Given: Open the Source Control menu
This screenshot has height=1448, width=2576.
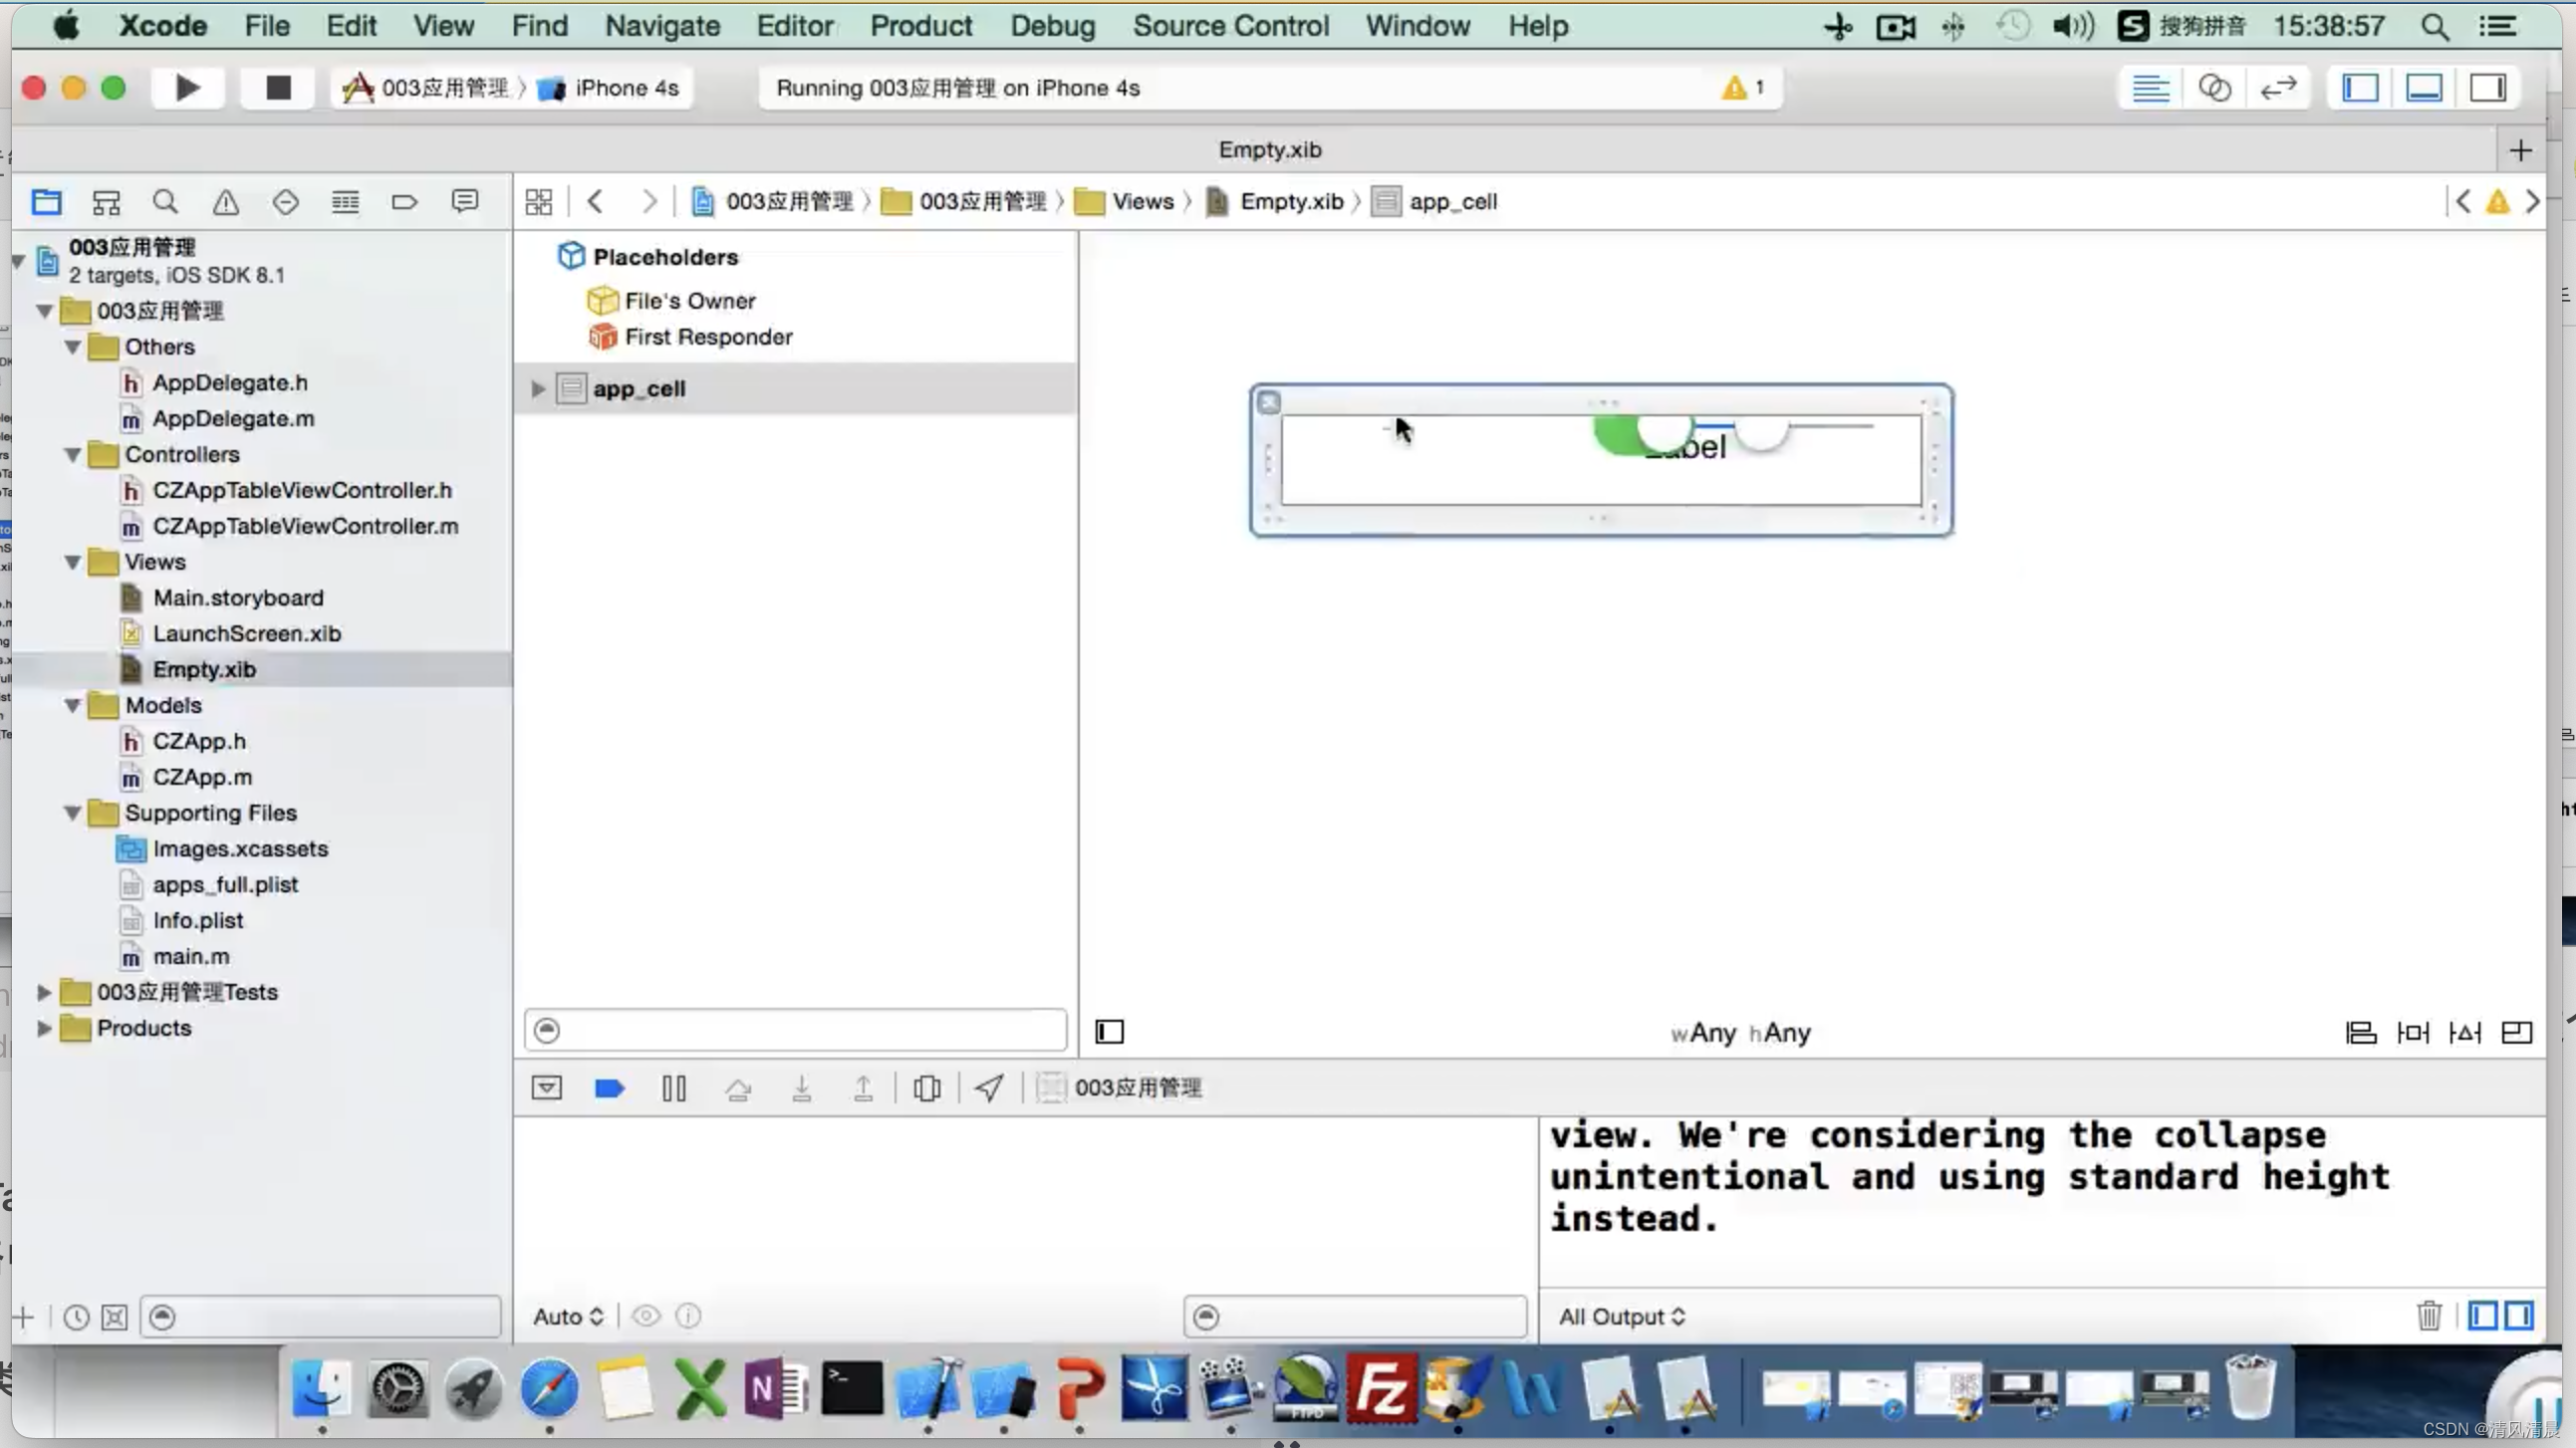Looking at the screenshot, I should [x=1231, y=26].
